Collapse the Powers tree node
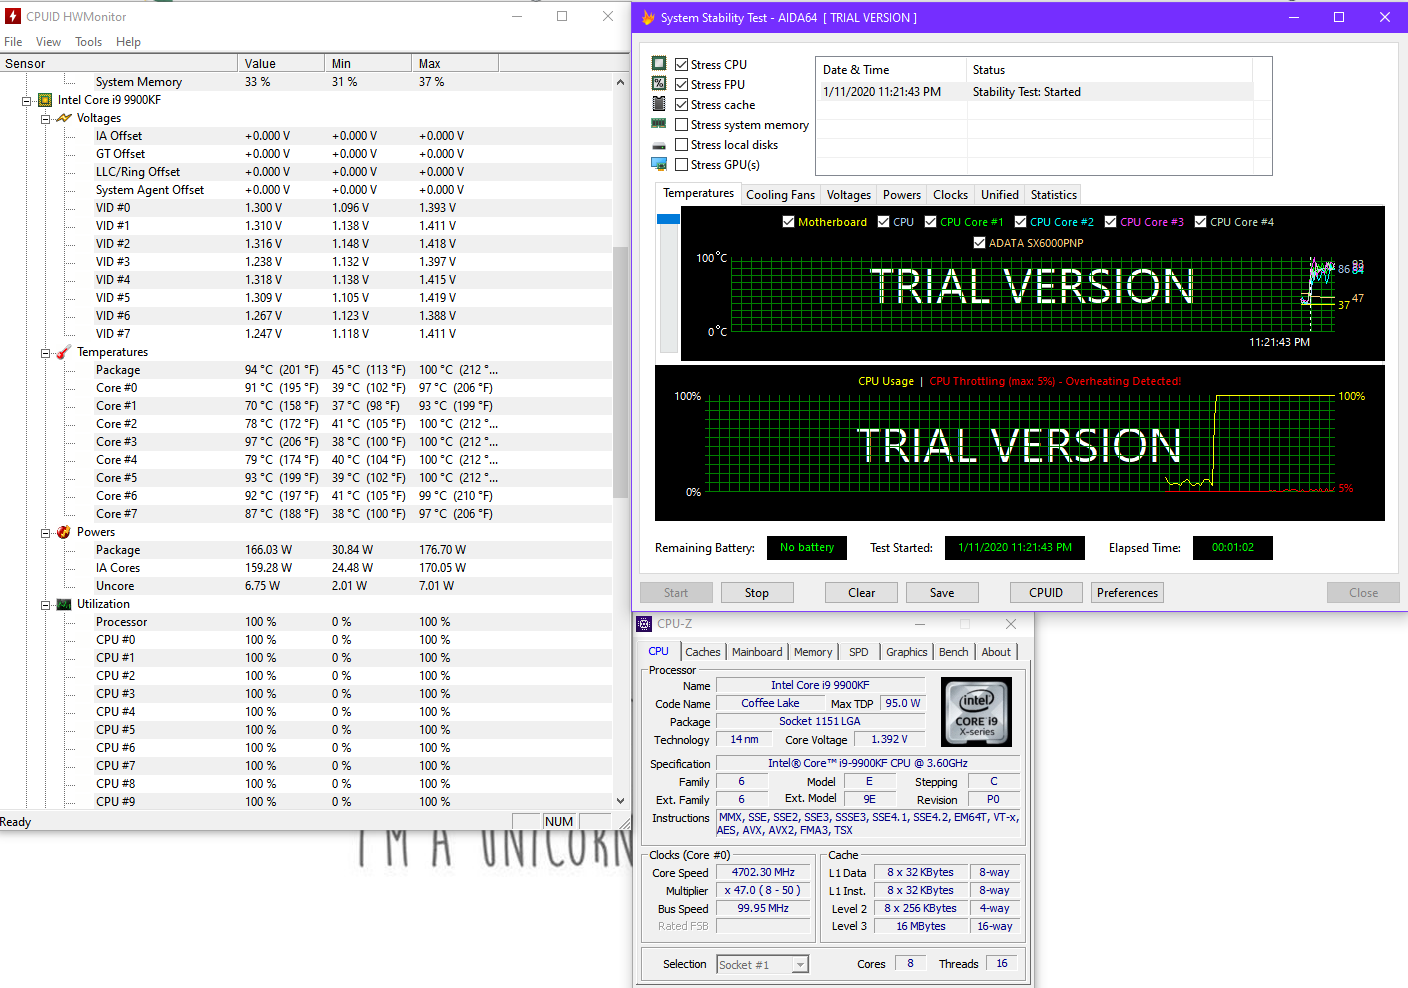 45,532
